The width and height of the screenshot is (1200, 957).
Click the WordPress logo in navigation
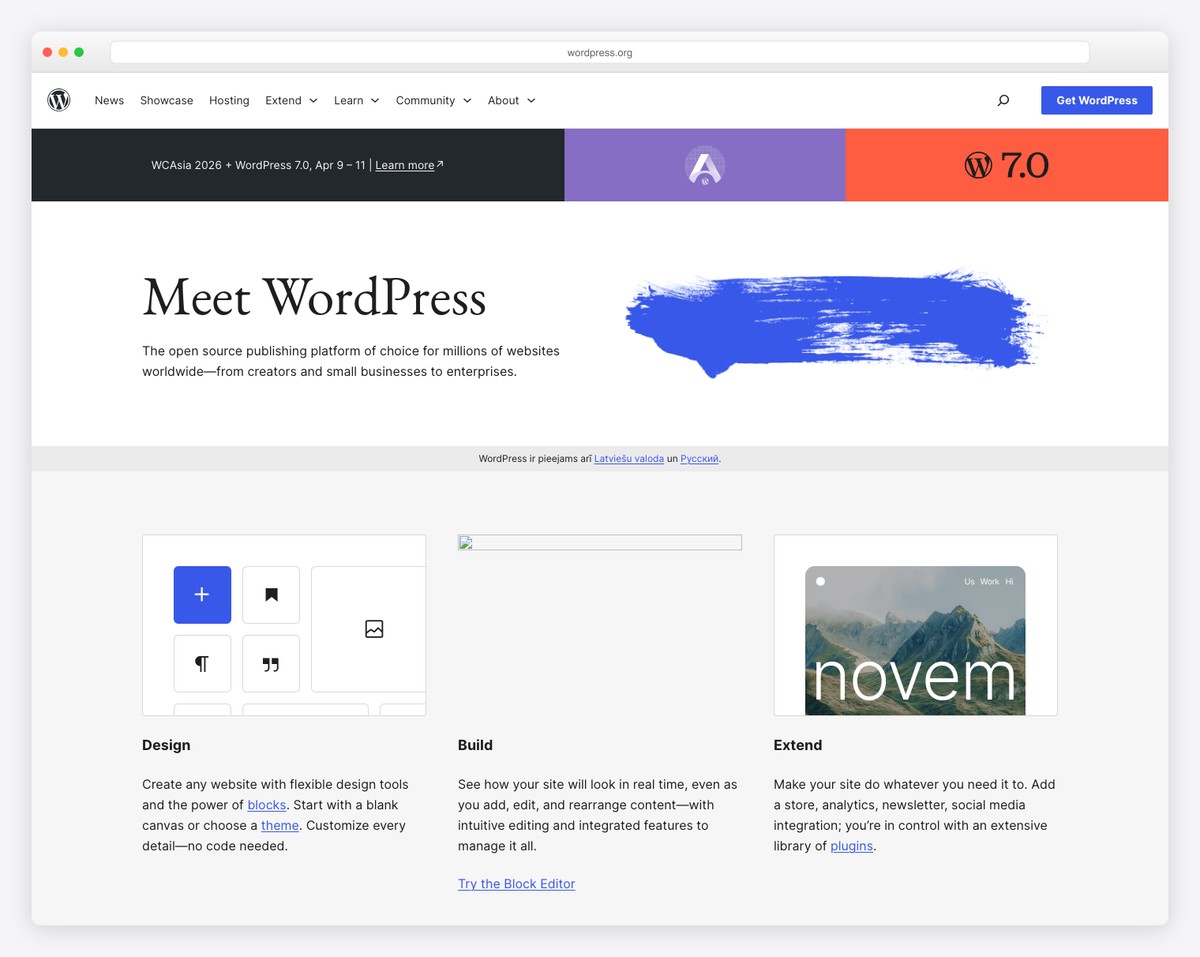pos(59,100)
